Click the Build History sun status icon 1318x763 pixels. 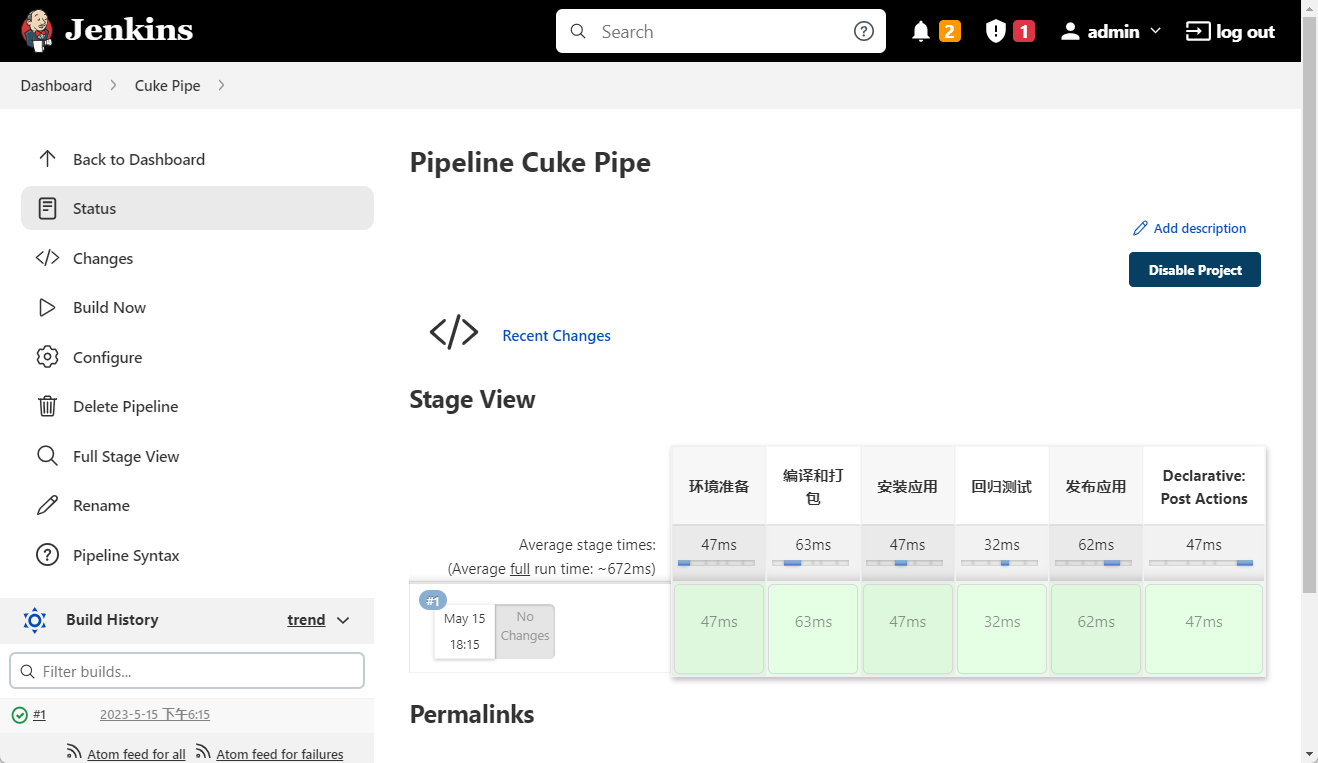35,620
